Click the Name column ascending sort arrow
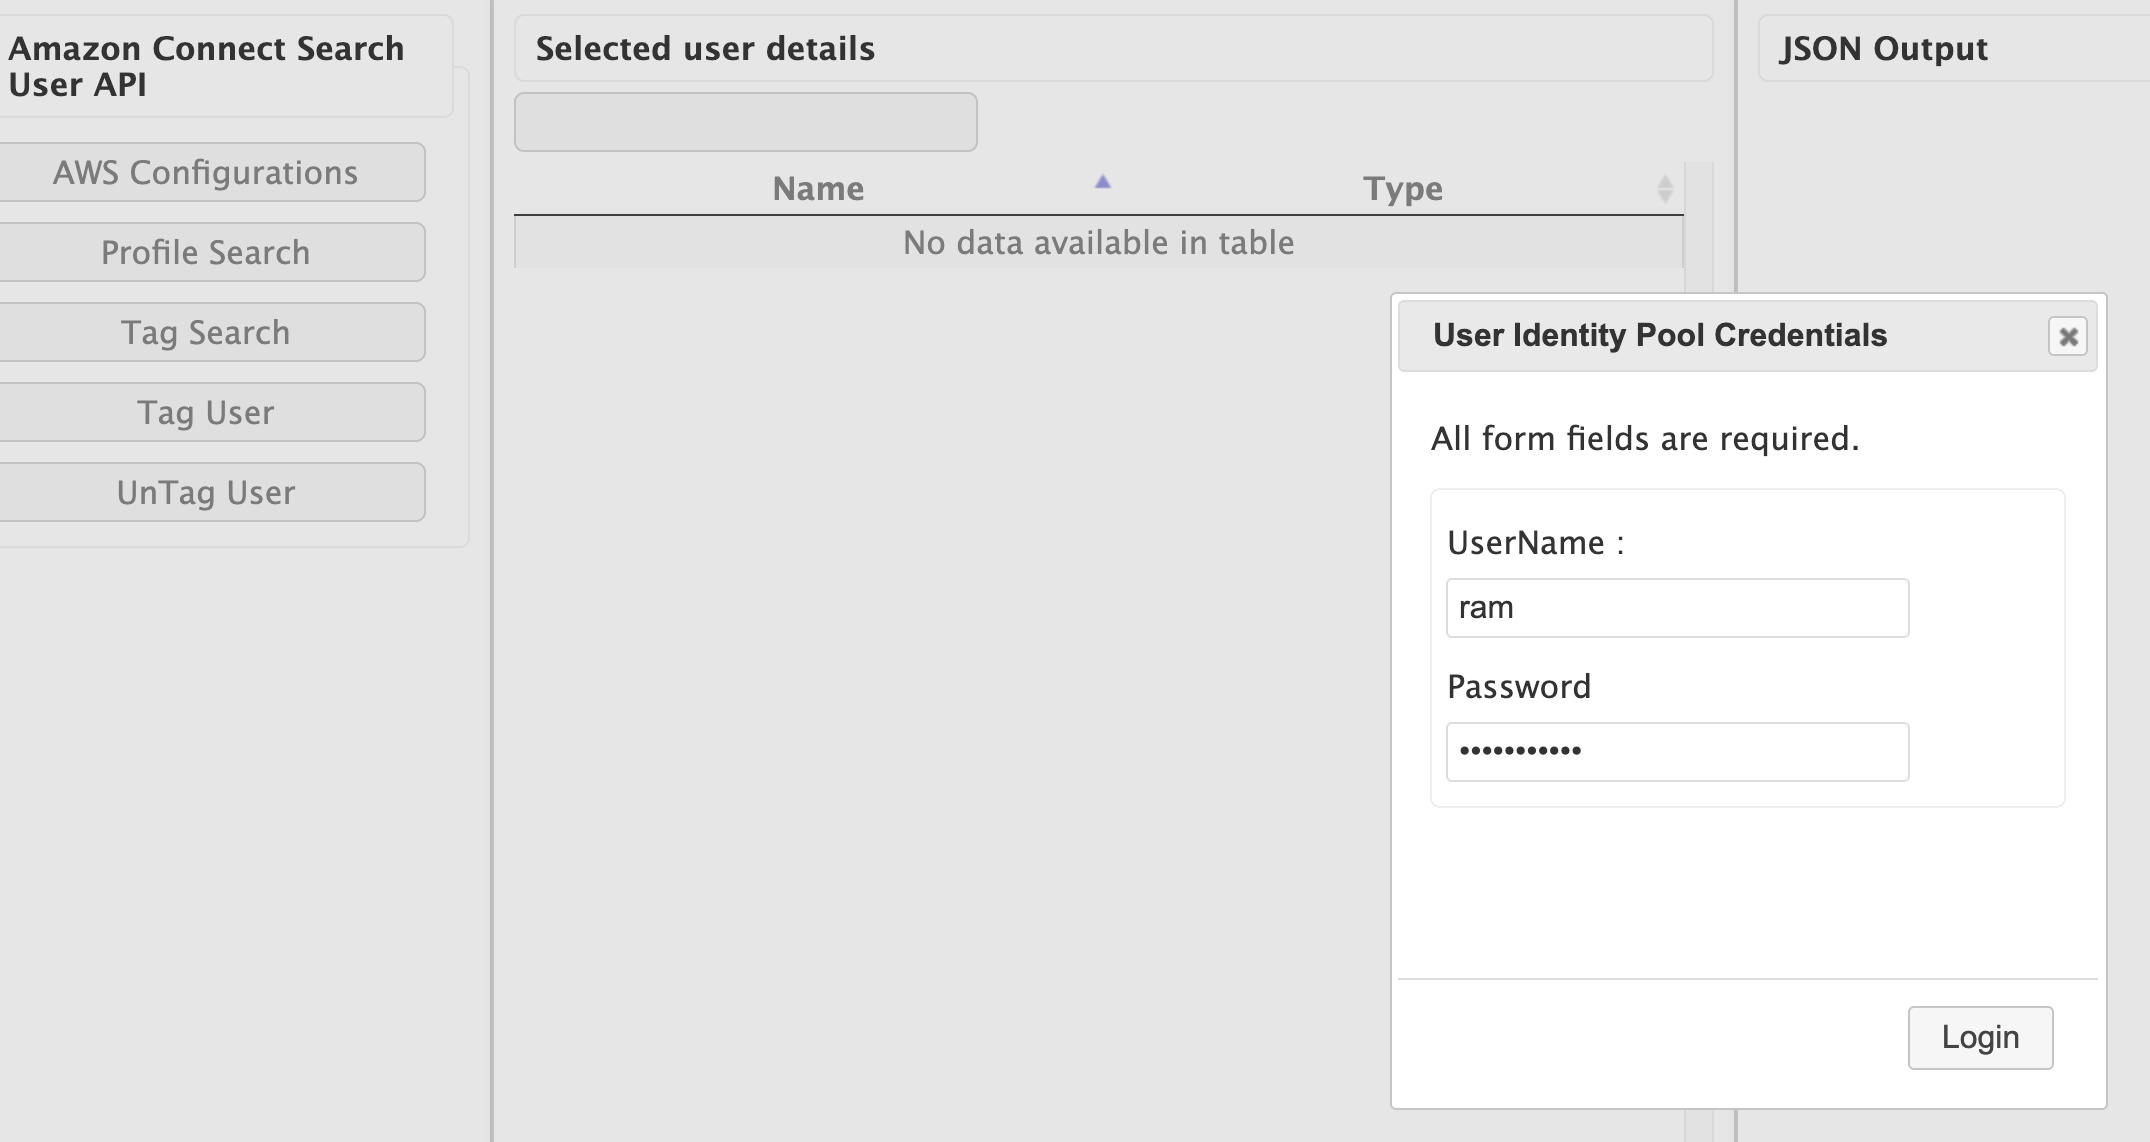 click(1102, 184)
